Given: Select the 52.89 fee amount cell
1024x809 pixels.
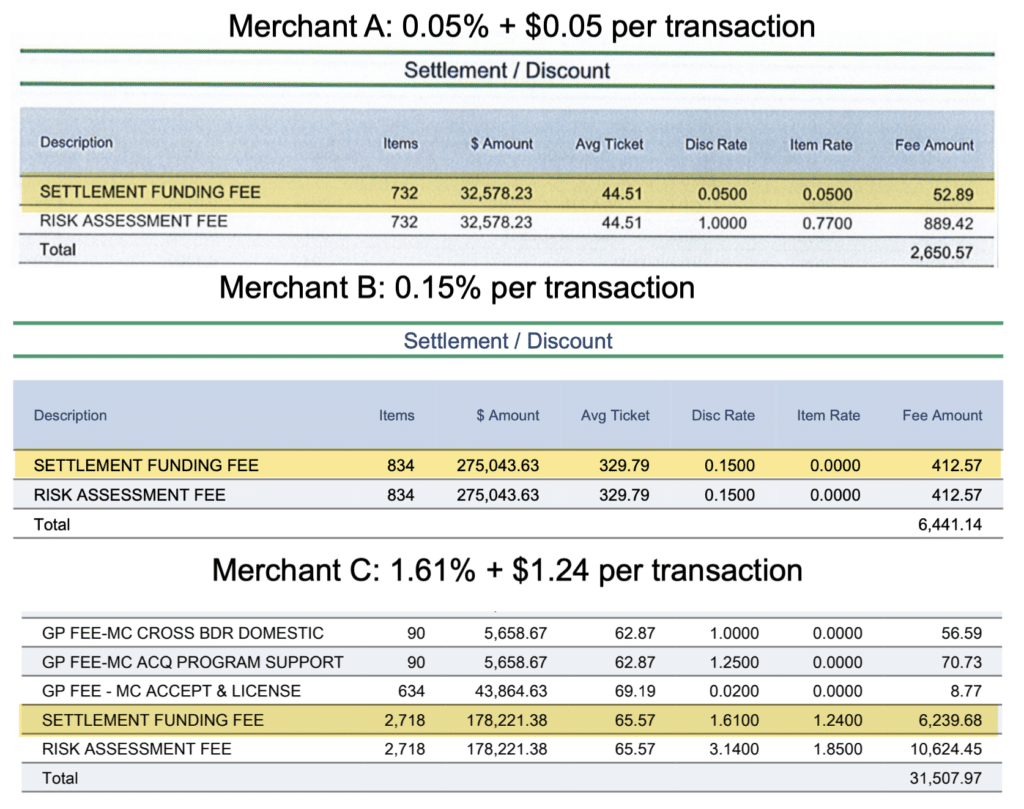Looking at the screenshot, I should point(953,193).
